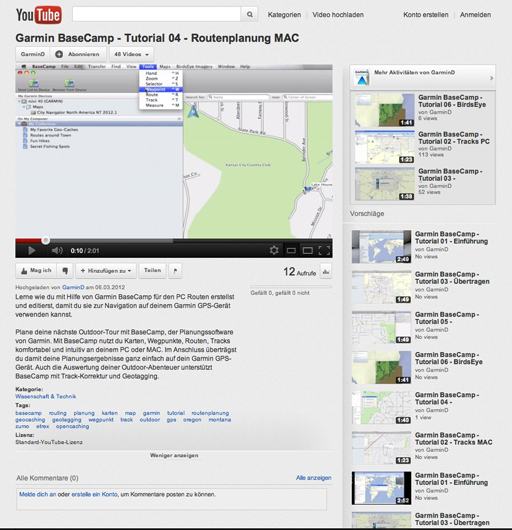Select Measure in the Tools menu

[161, 105]
